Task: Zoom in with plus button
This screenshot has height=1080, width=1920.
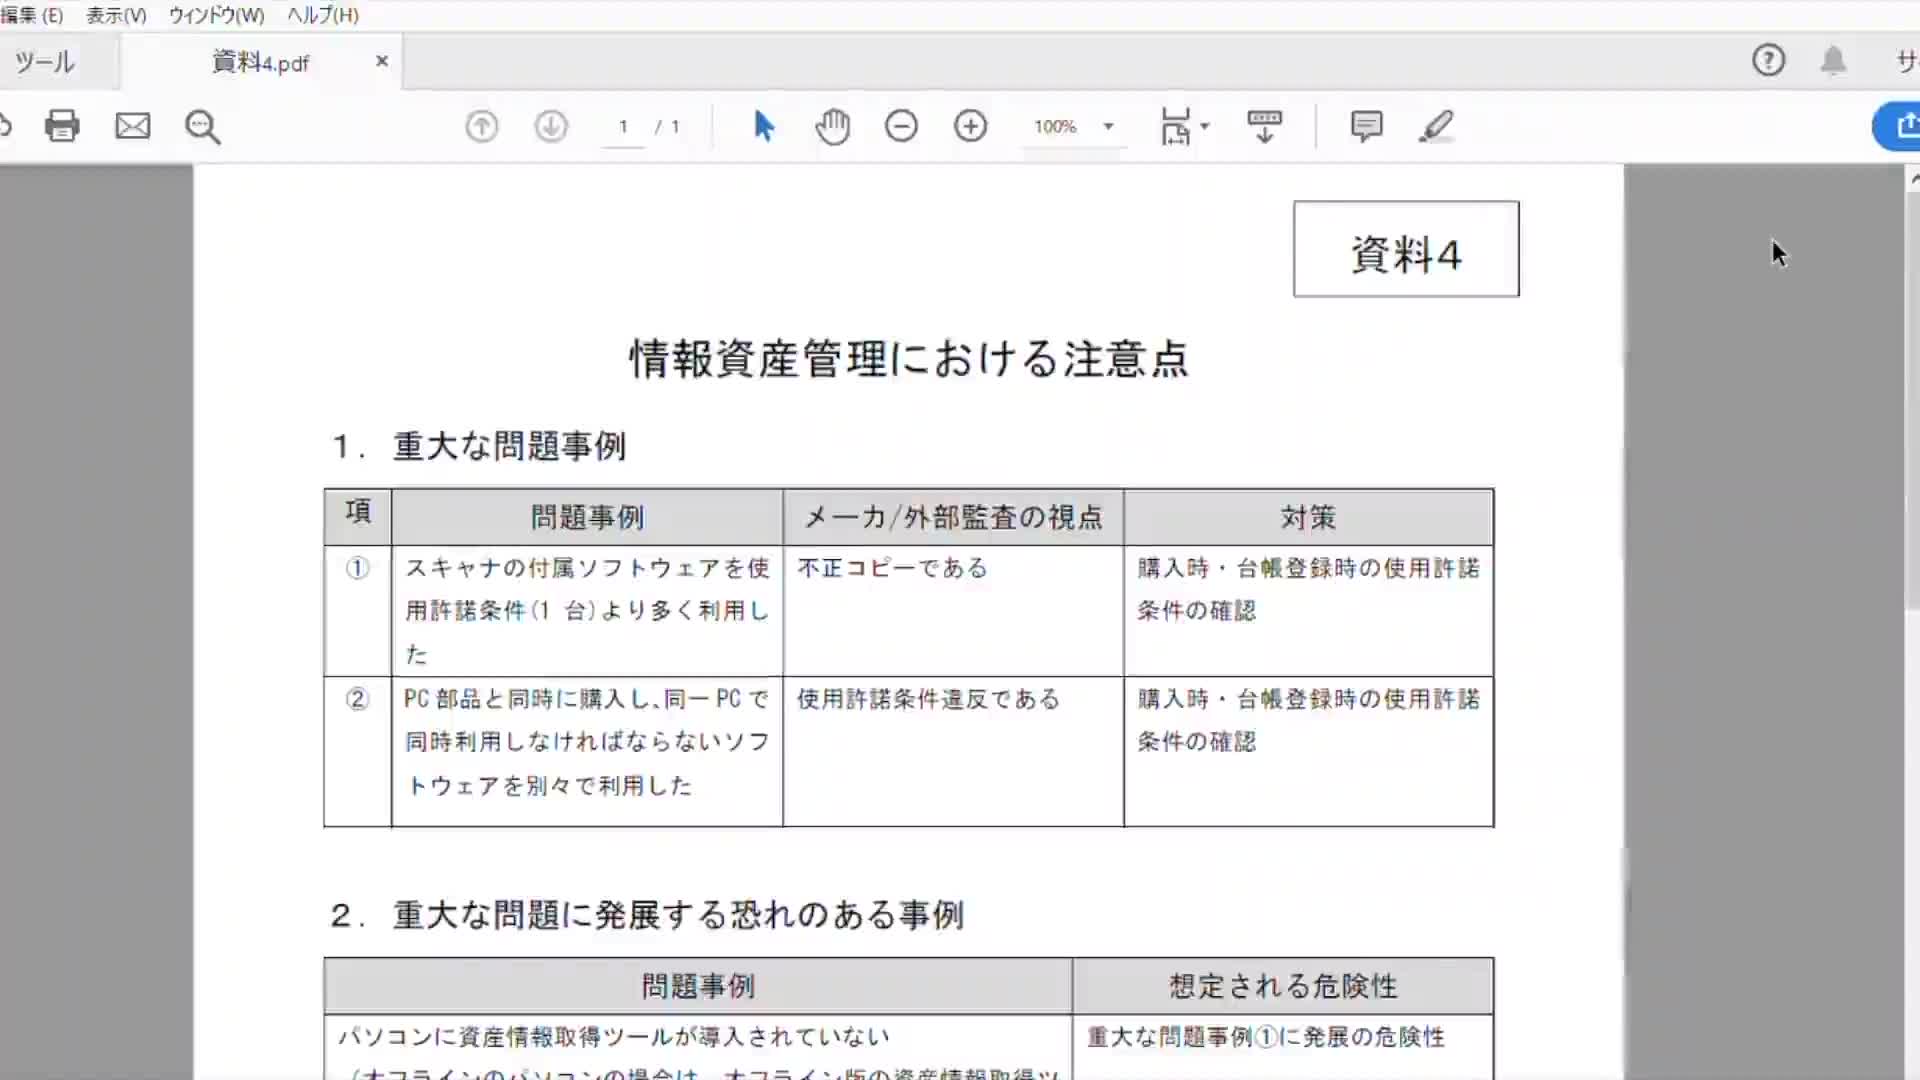Action: coord(970,126)
